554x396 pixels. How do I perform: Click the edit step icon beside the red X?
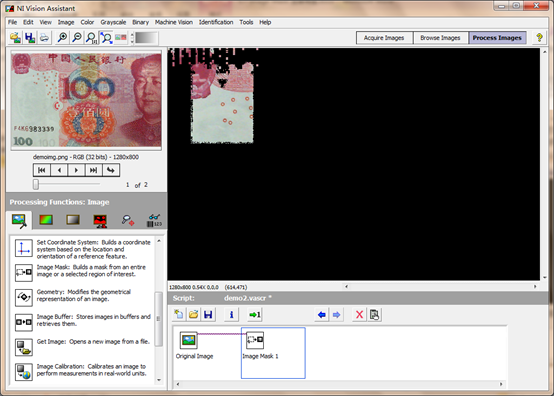pos(374,314)
